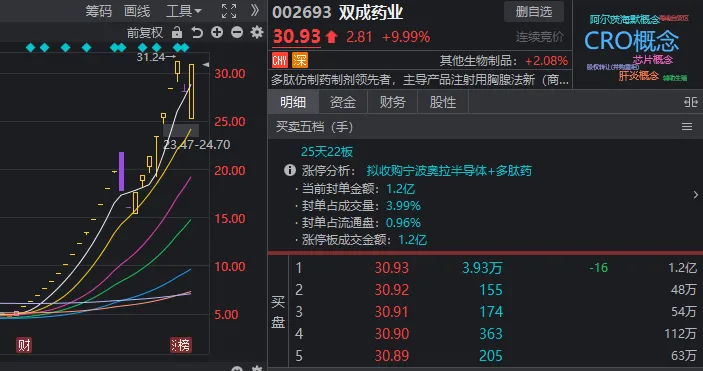Select buy level 2 price 30.92
The image size is (703, 371).
point(392,290)
